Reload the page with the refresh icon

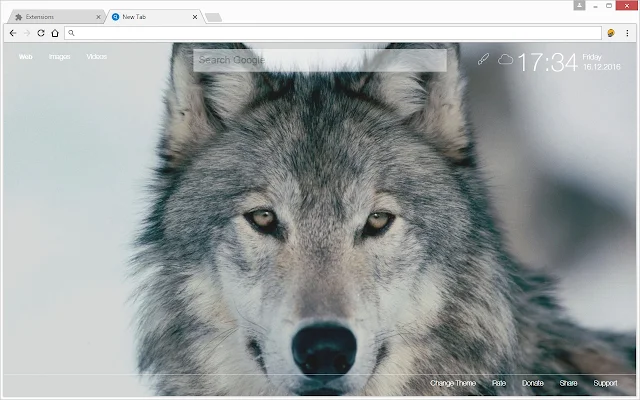pos(41,33)
